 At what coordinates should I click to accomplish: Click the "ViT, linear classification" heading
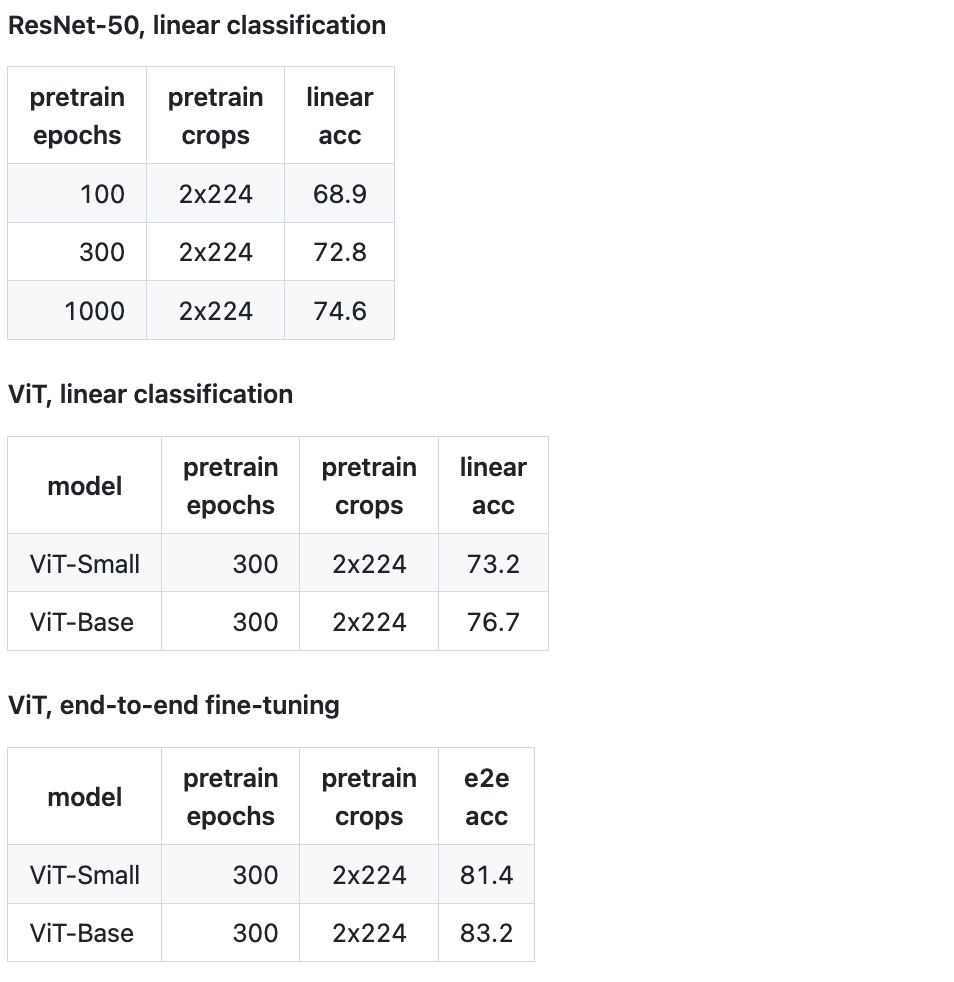tap(150, 394)
